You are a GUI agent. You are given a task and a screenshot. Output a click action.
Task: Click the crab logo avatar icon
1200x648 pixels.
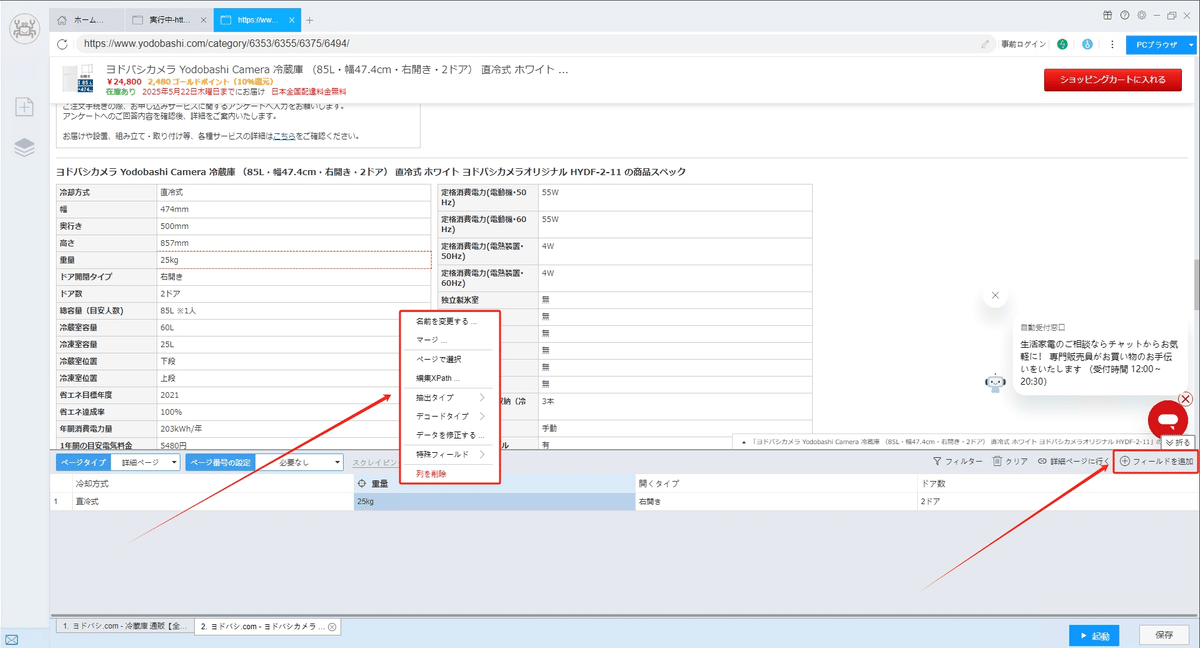tap(24, 28)
